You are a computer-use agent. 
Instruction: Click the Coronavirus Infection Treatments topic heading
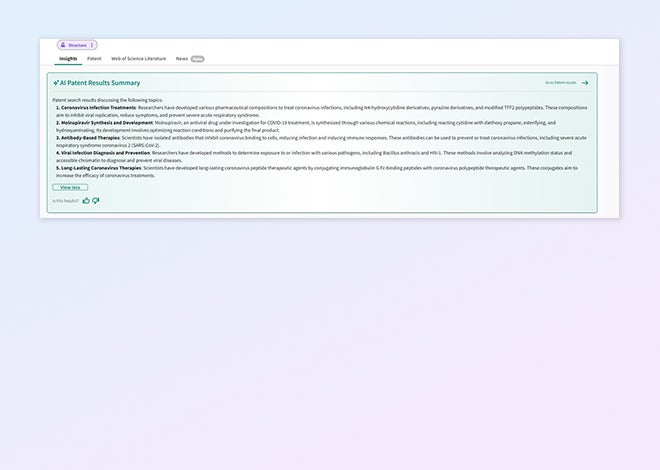(x=98, y=107)
